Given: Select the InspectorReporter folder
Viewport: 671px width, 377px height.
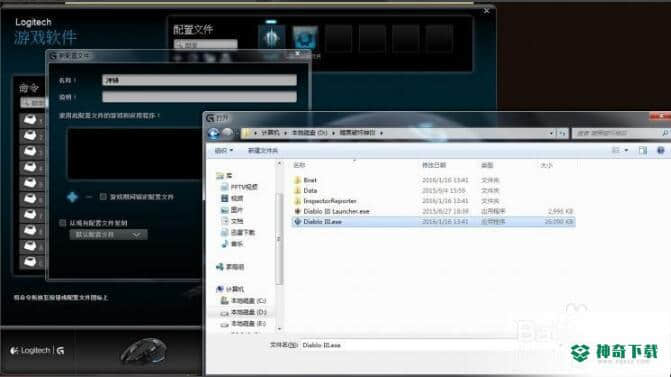Looking at the screenshot, I should click(x=330, y=201).
